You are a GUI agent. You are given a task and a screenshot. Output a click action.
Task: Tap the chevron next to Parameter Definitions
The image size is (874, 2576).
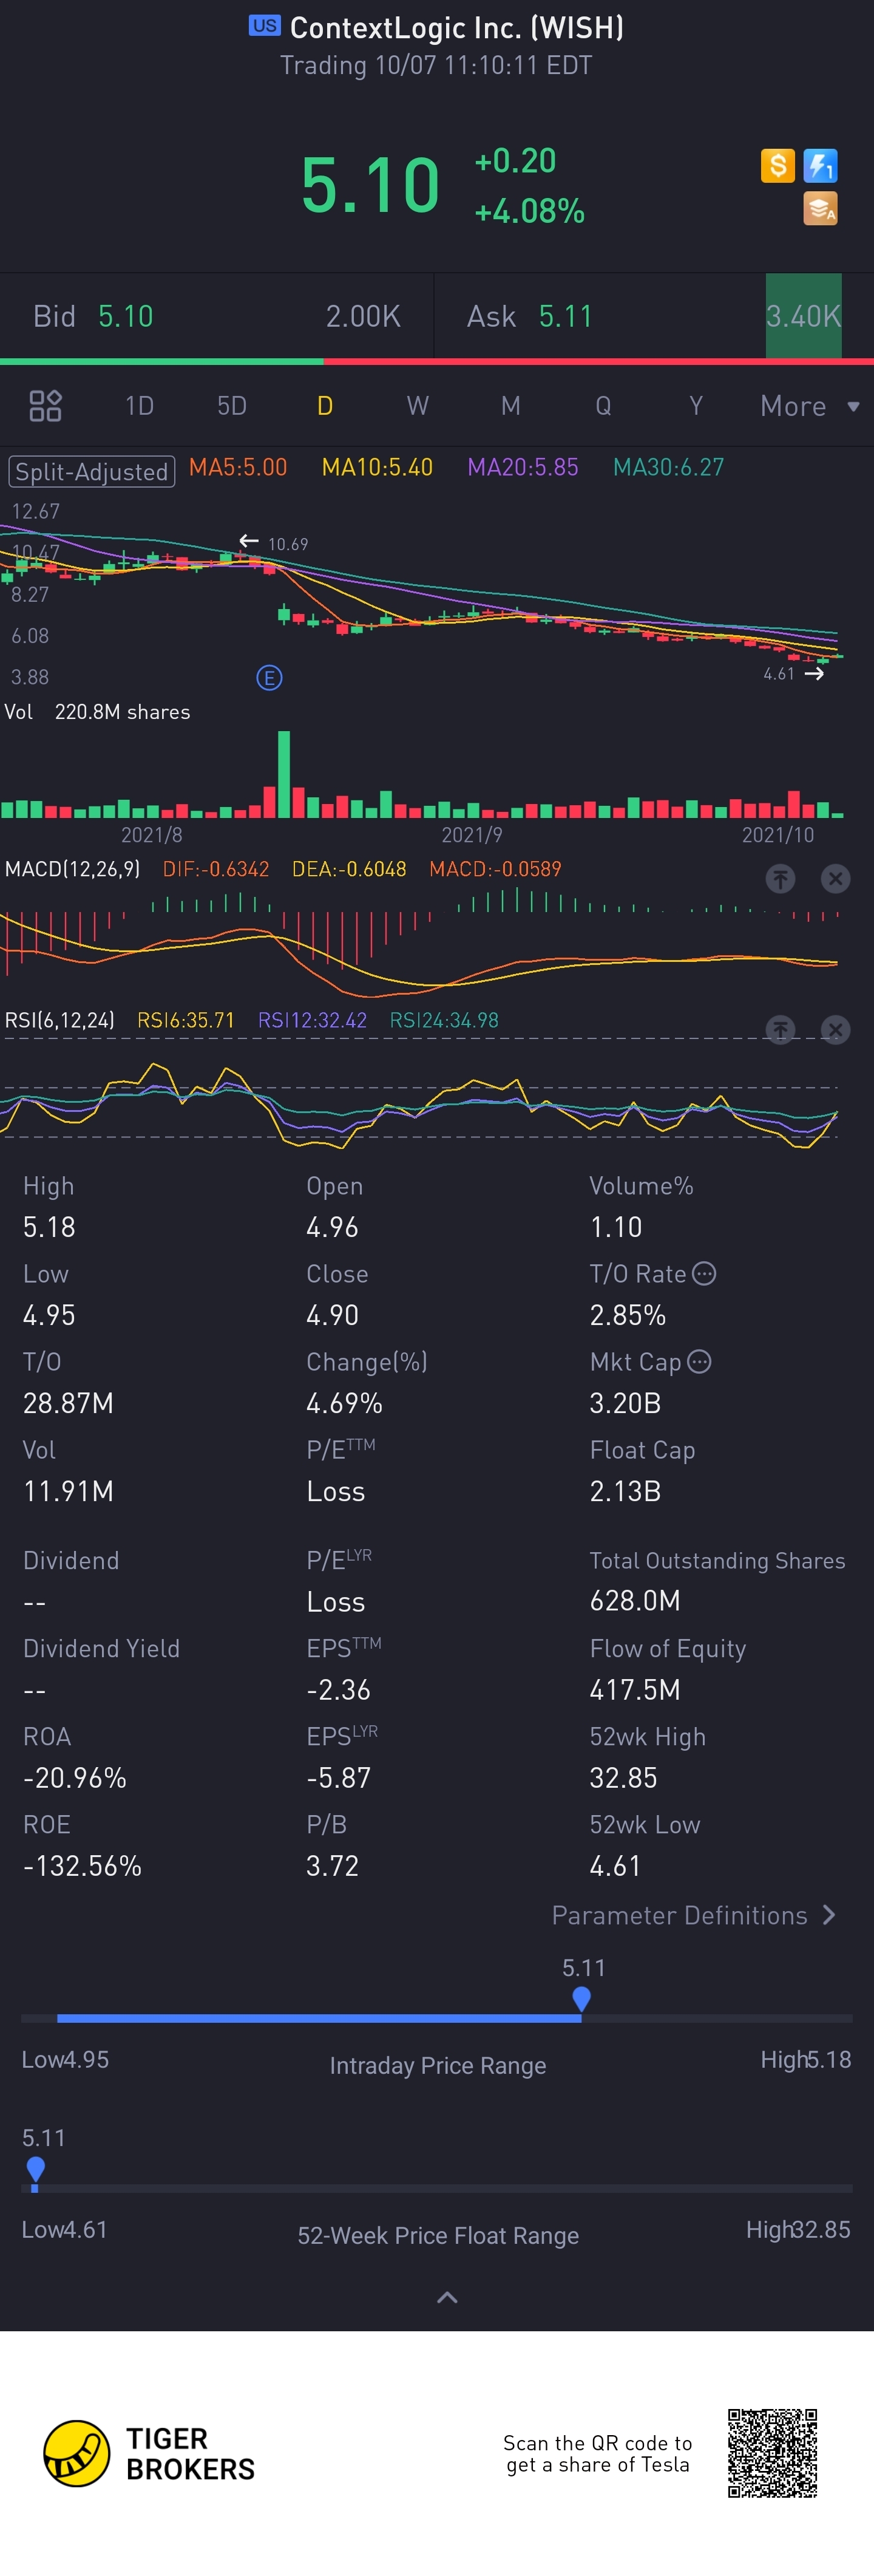828,1914
